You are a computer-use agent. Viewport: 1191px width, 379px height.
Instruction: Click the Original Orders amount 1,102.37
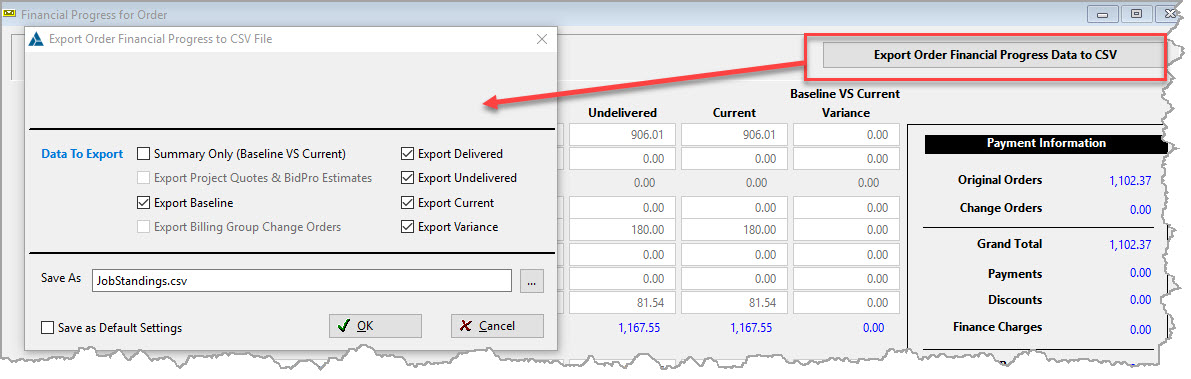(x=1129, y=181)
